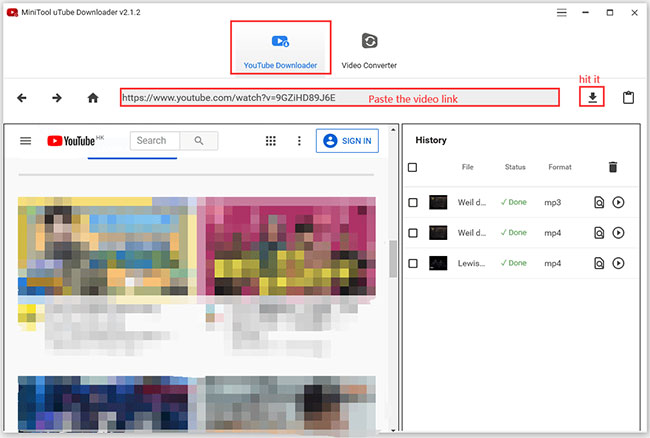Switch to the Video Converter tab
The height and width of the screenshot is (438, 650).
pyautogui.click(x=369, y=51)
